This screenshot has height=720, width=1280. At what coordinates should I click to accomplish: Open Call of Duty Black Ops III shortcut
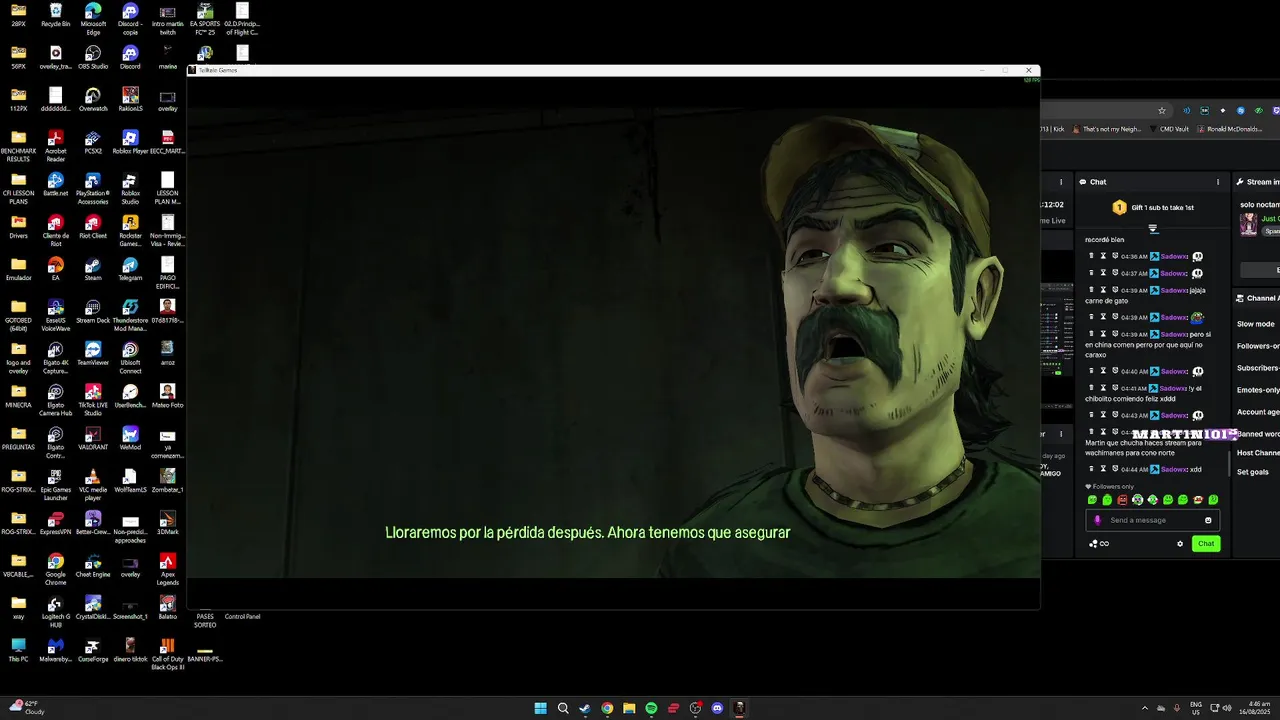click(167, 653)
